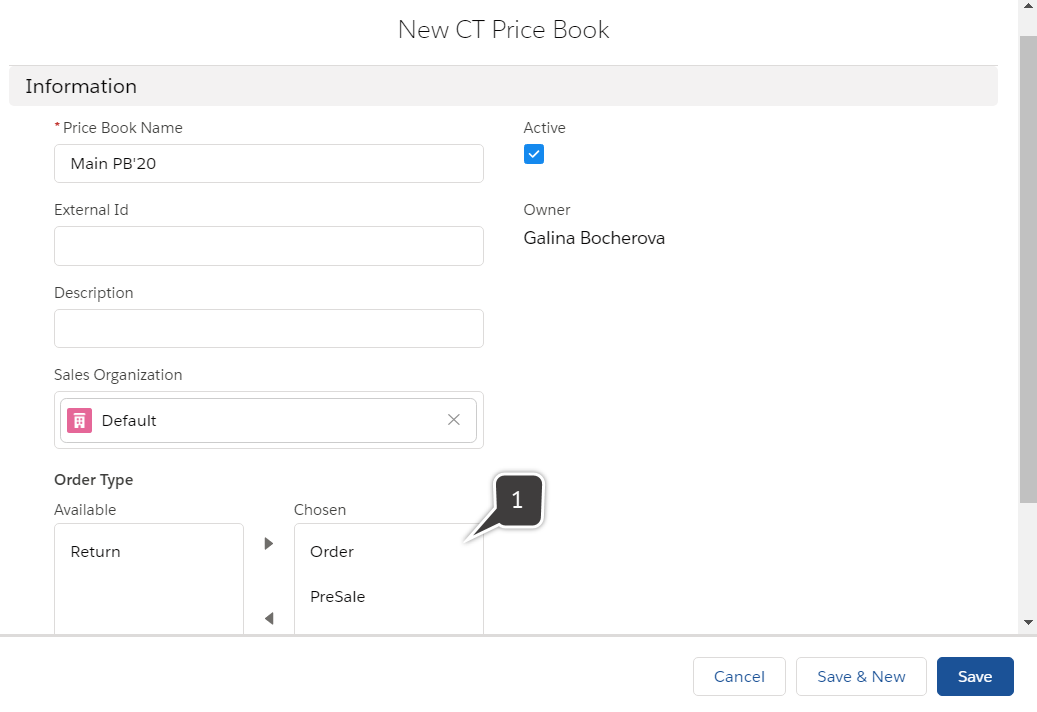Click the External Id input field
The image size is (1037, 712).
pos(268,245)
